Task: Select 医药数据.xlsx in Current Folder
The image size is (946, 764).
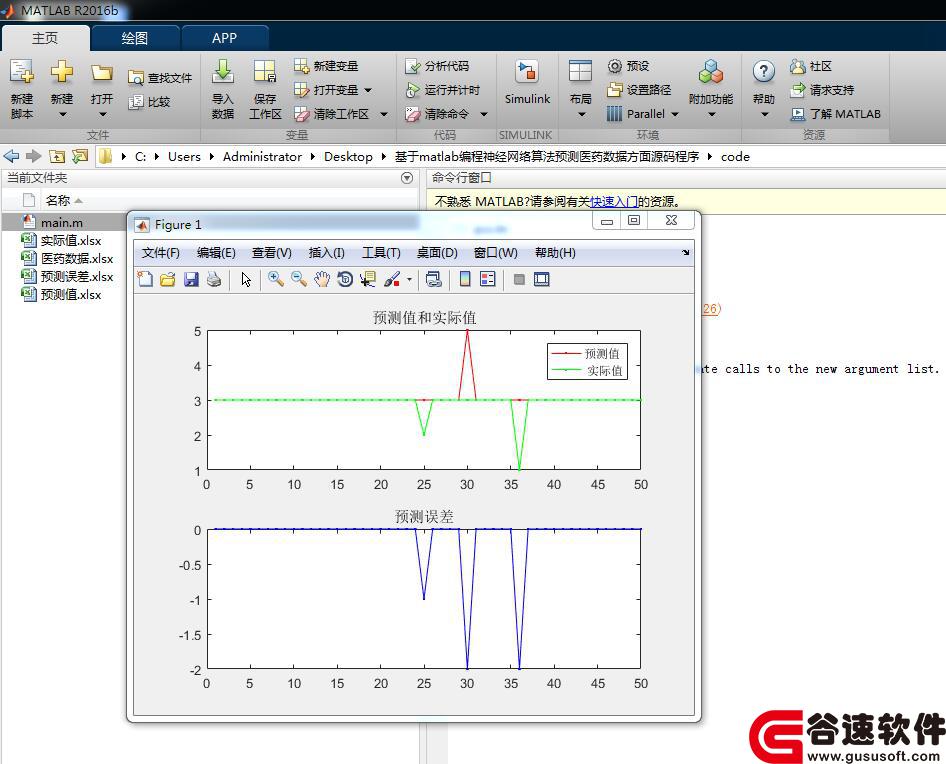Action: tap(77, 258)
